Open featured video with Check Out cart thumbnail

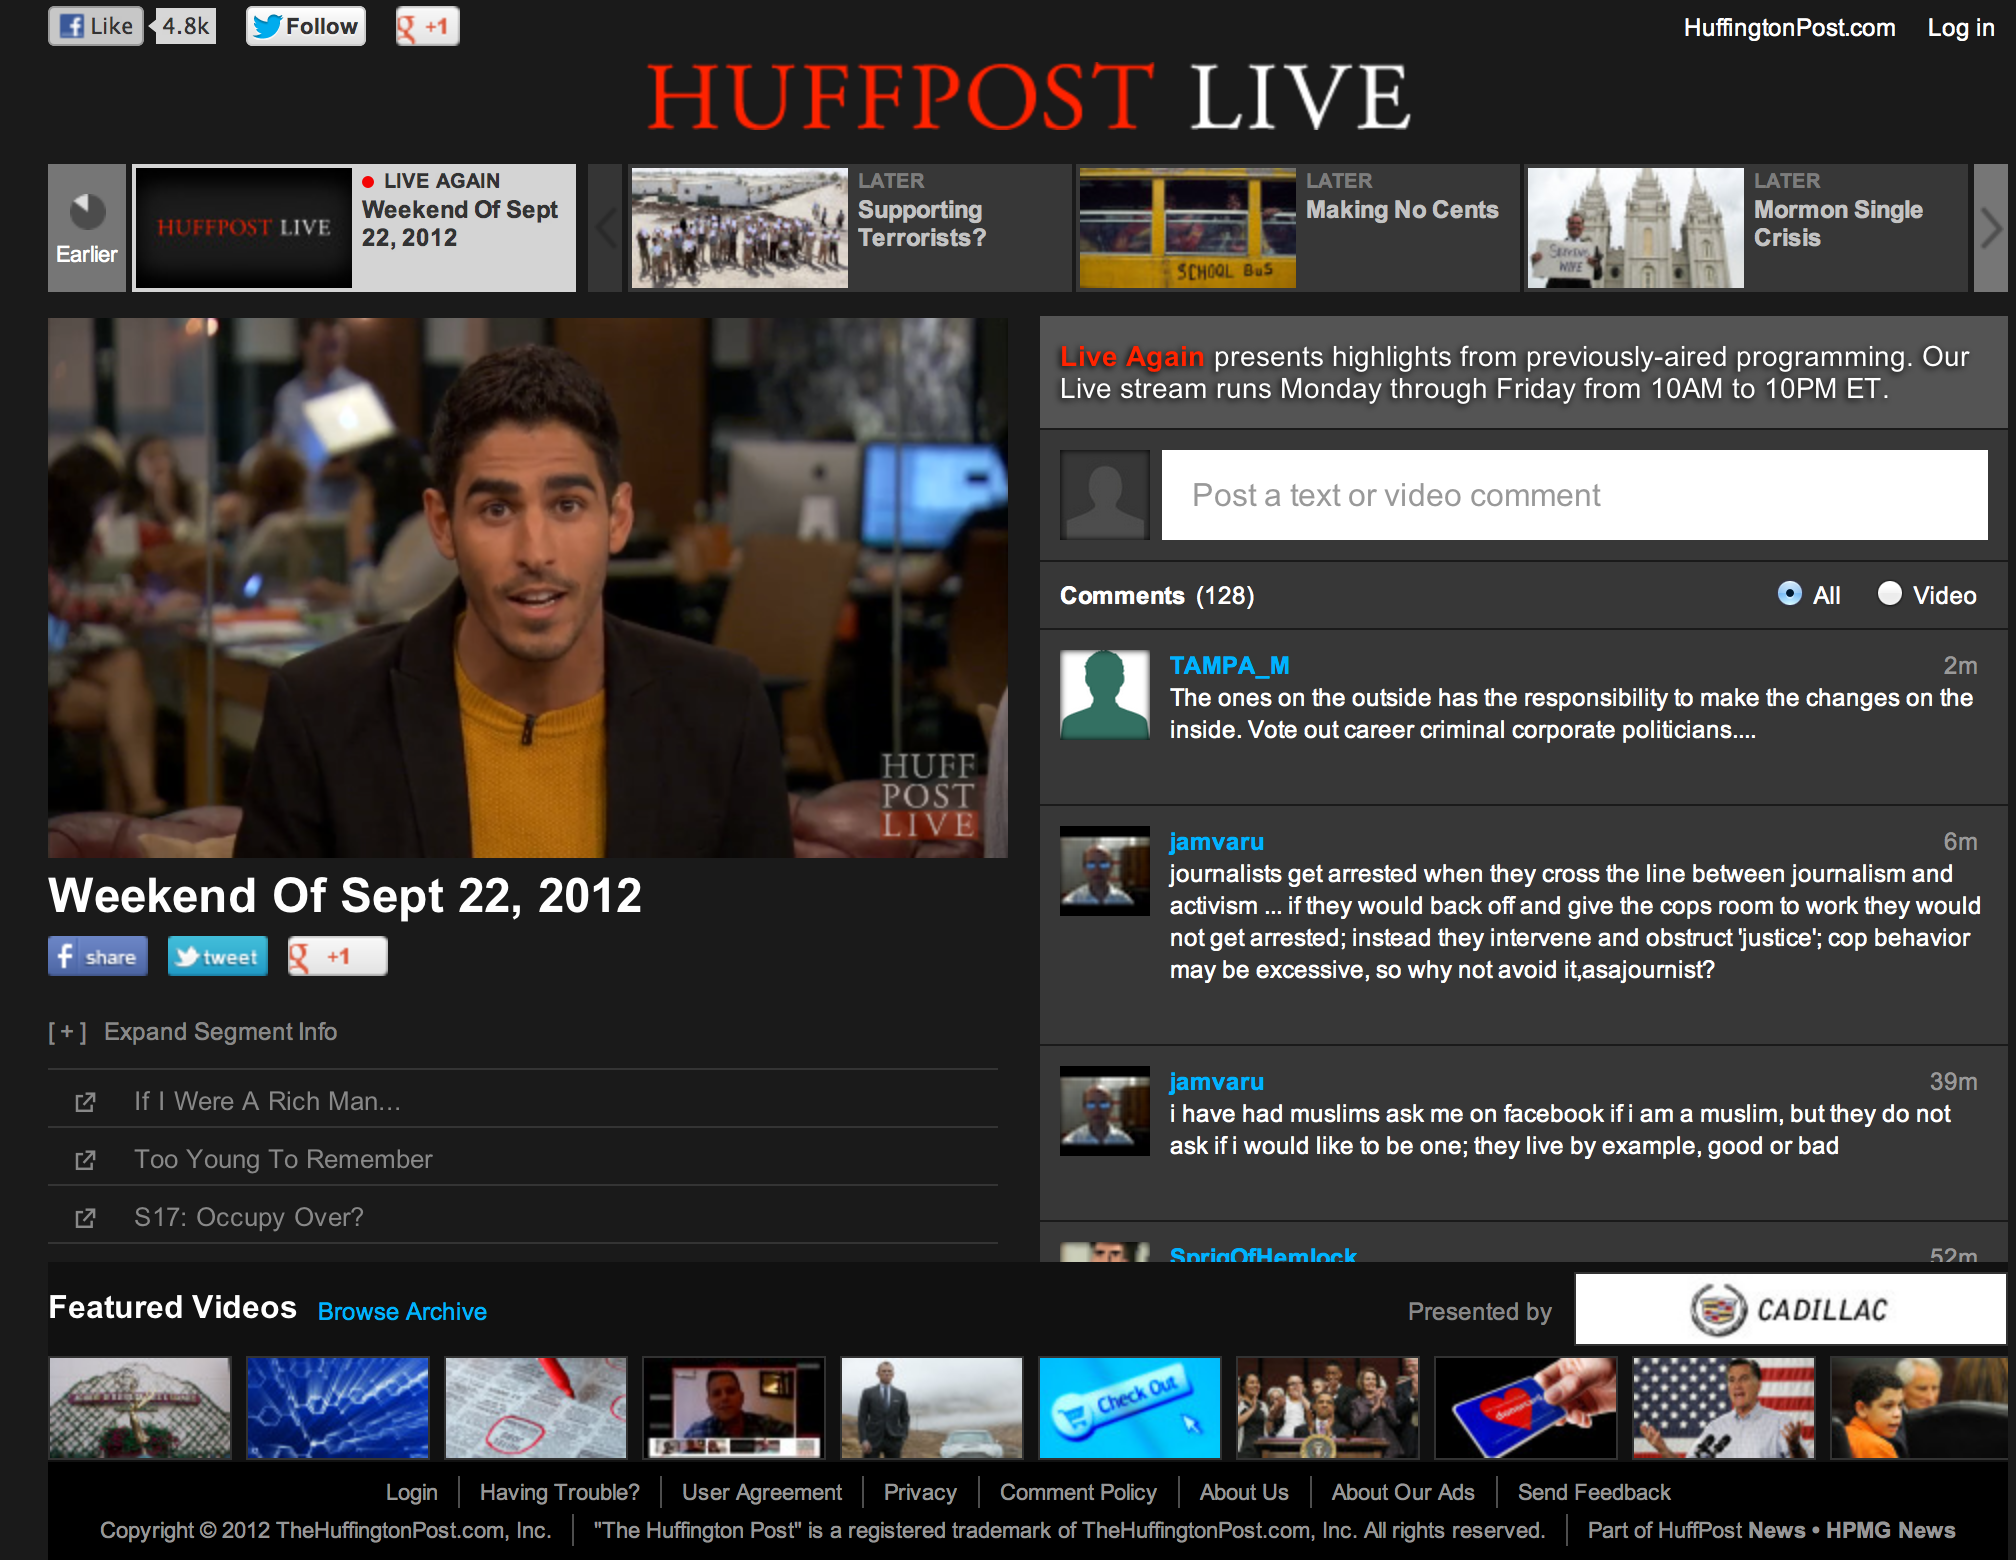click(x=1130, y=1407)
